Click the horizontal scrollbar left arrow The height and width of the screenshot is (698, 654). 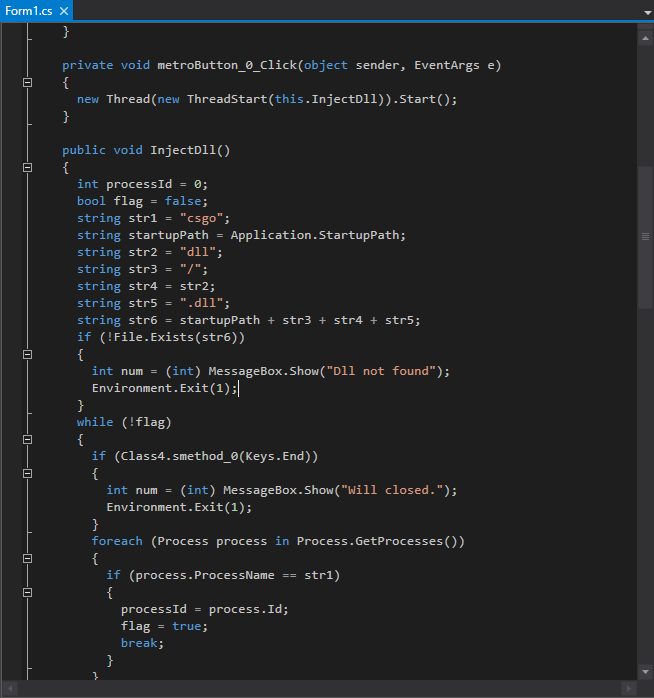point(10,689)
